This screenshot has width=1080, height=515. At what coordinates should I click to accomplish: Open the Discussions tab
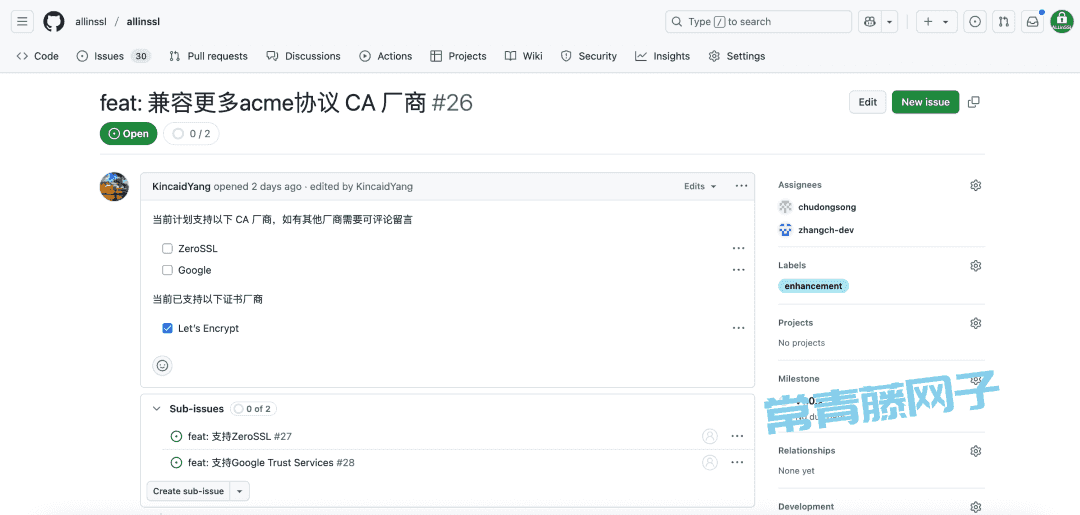pyautogui.click(x=303, y=56)
